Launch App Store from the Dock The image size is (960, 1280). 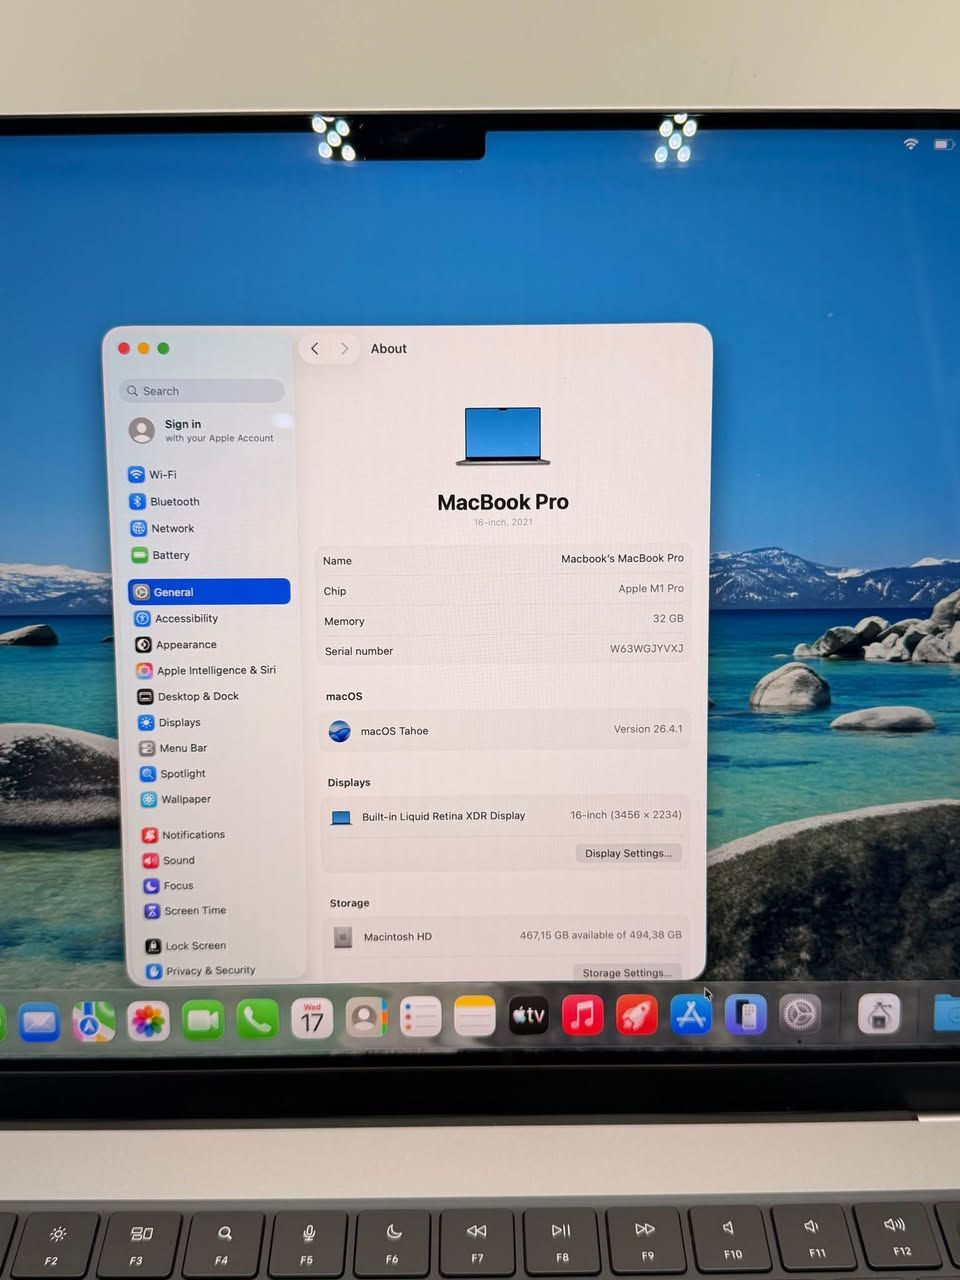690,1015
